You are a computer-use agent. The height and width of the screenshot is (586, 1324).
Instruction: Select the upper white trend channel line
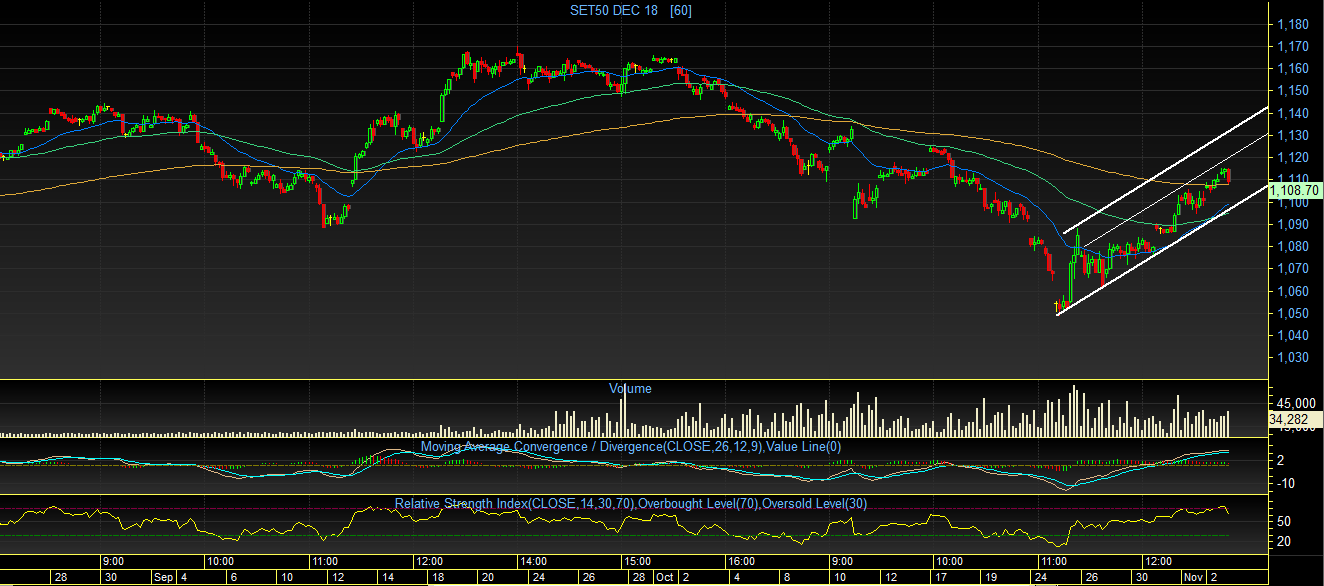1165,169
